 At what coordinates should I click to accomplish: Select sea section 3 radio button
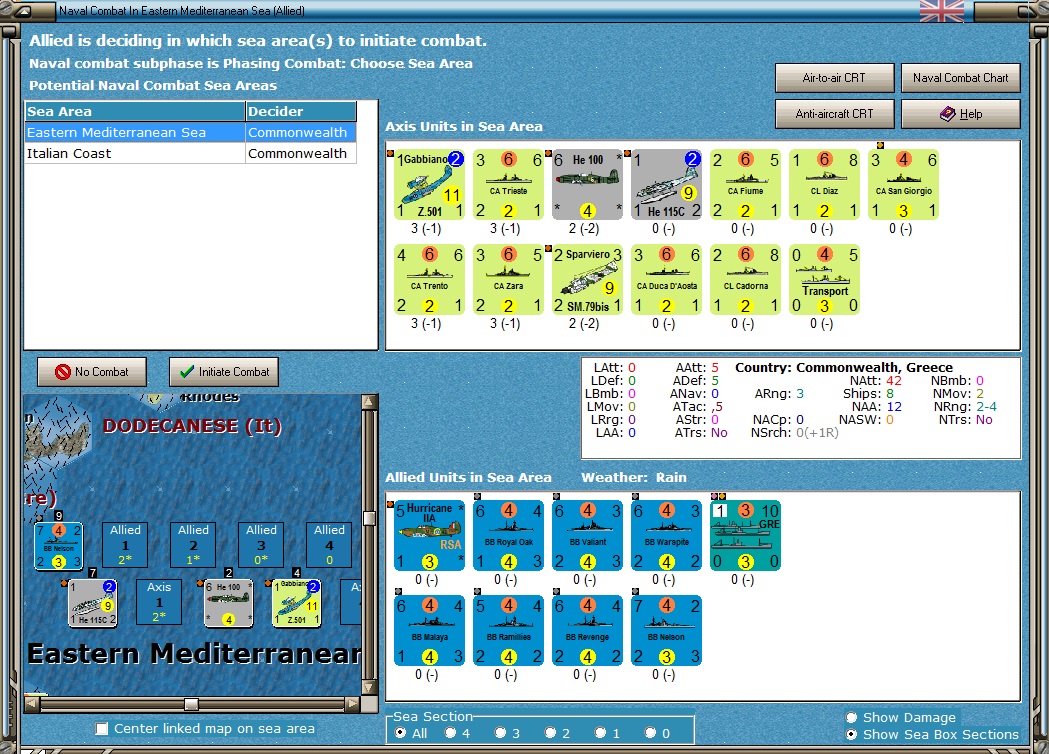[x=500, y=733]
